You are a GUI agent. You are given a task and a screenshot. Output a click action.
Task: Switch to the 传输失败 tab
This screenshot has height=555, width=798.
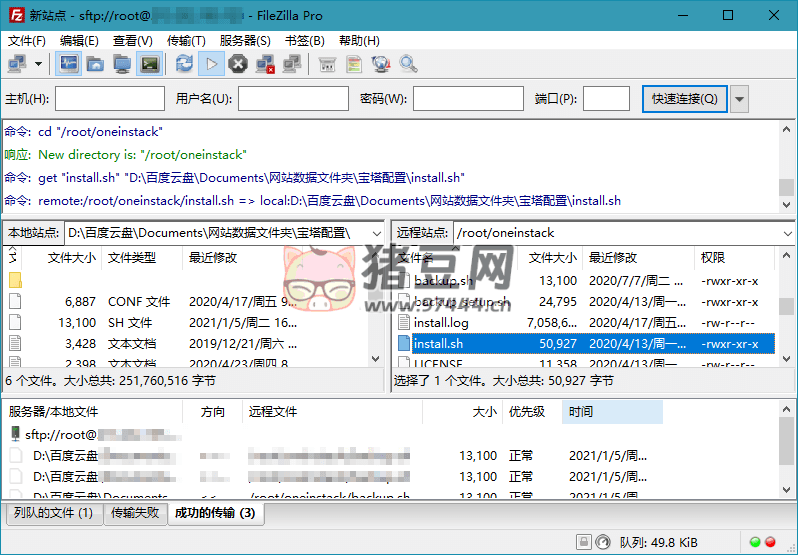click(x=133, y=514)
